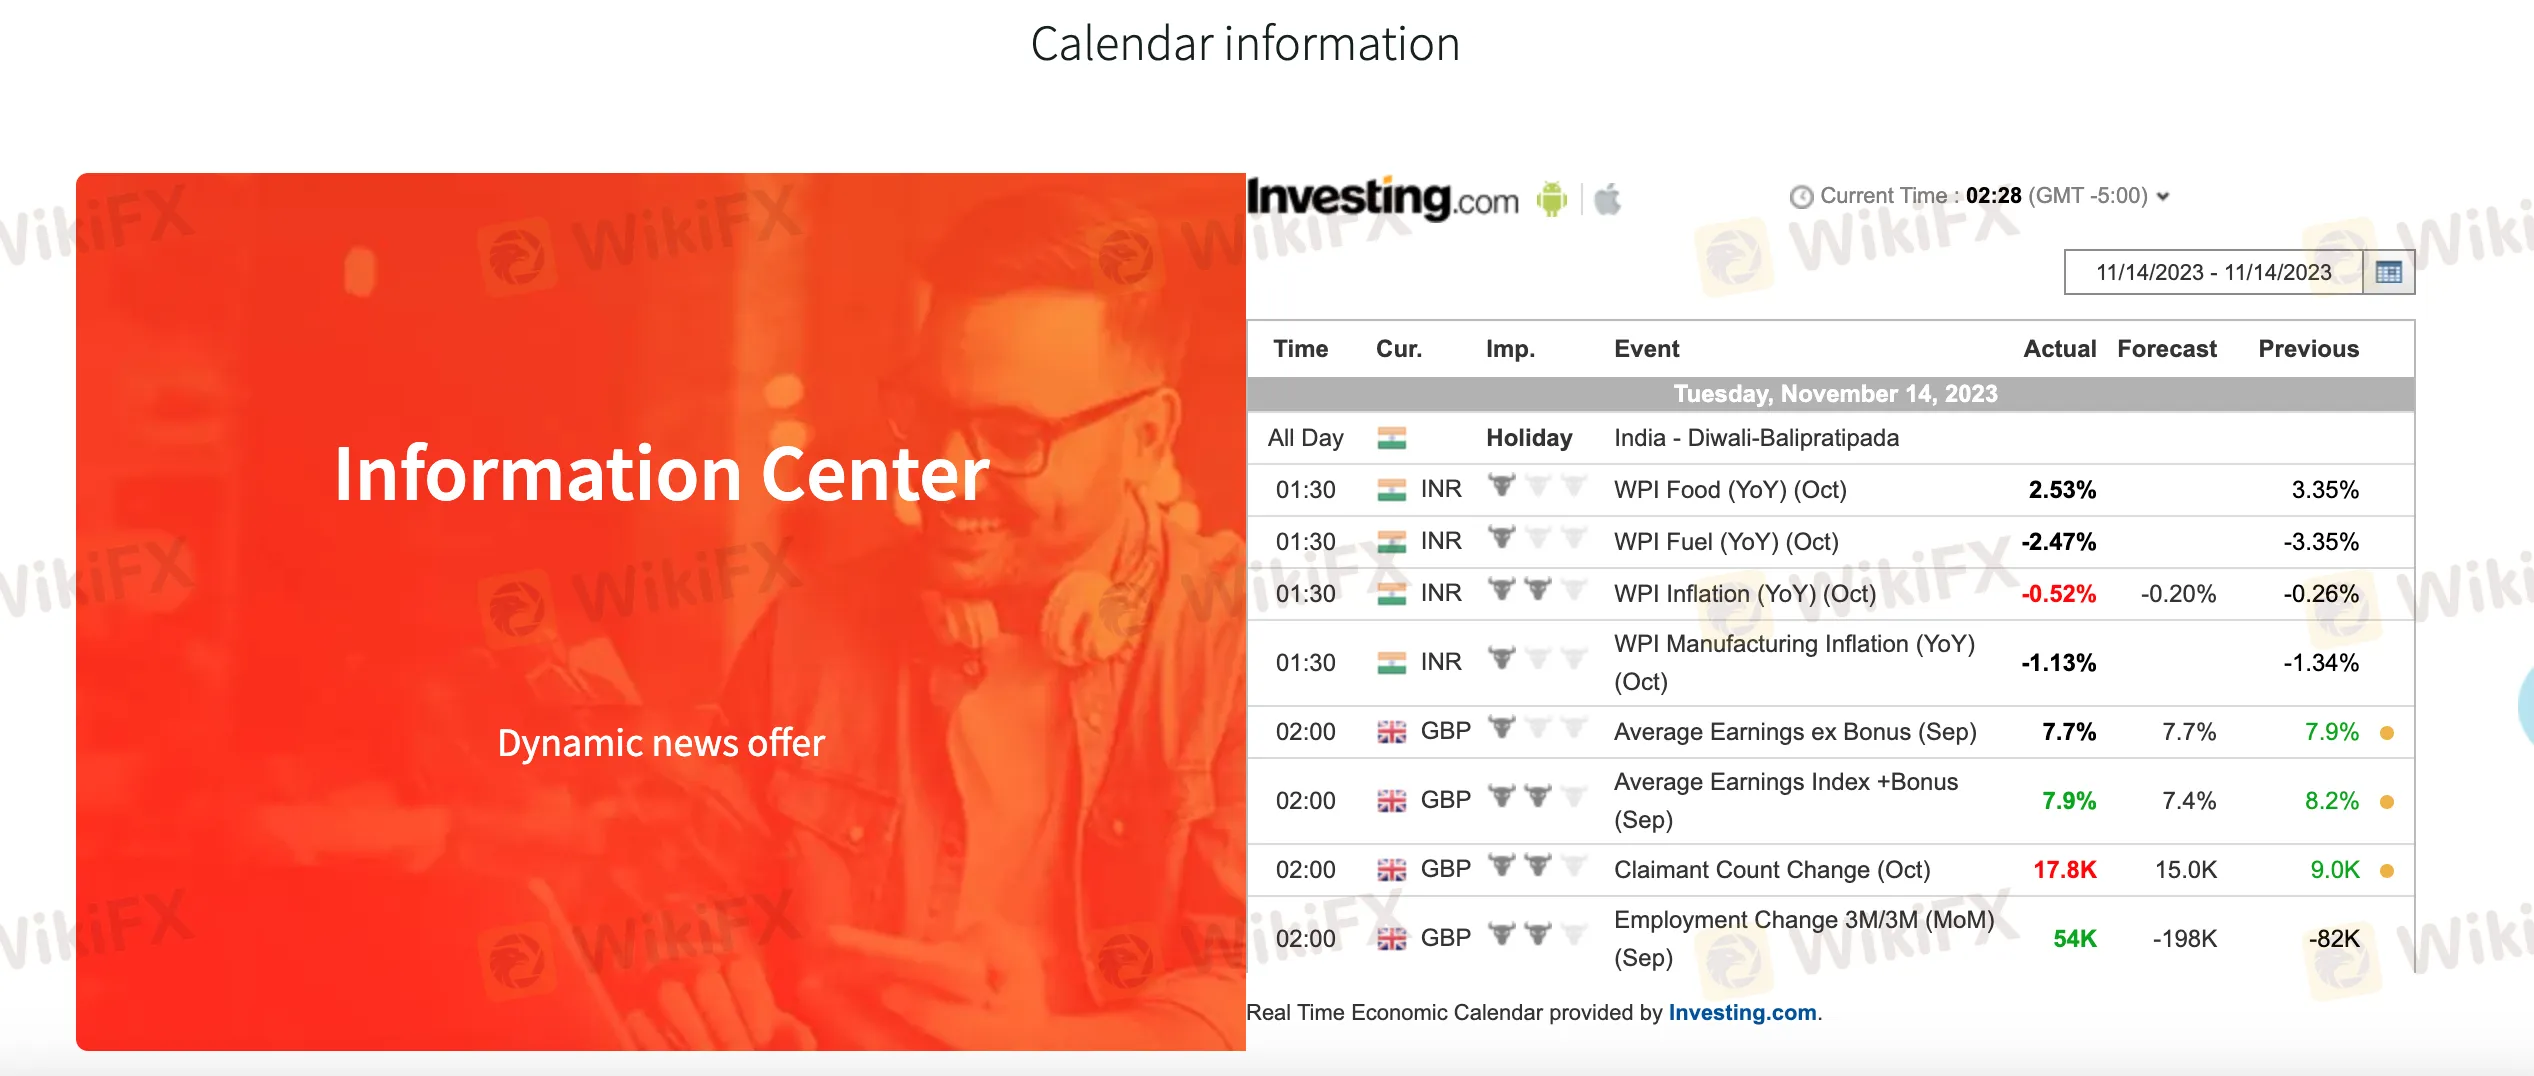This screenshot has height=1076, width=2534.
Task: Click the India flag in Holiday row
Action: tap(1391, 438)
